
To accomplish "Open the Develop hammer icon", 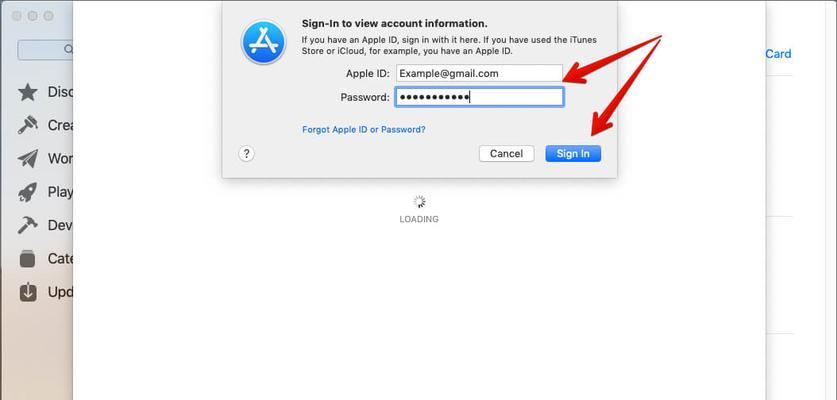I will 27,225.
